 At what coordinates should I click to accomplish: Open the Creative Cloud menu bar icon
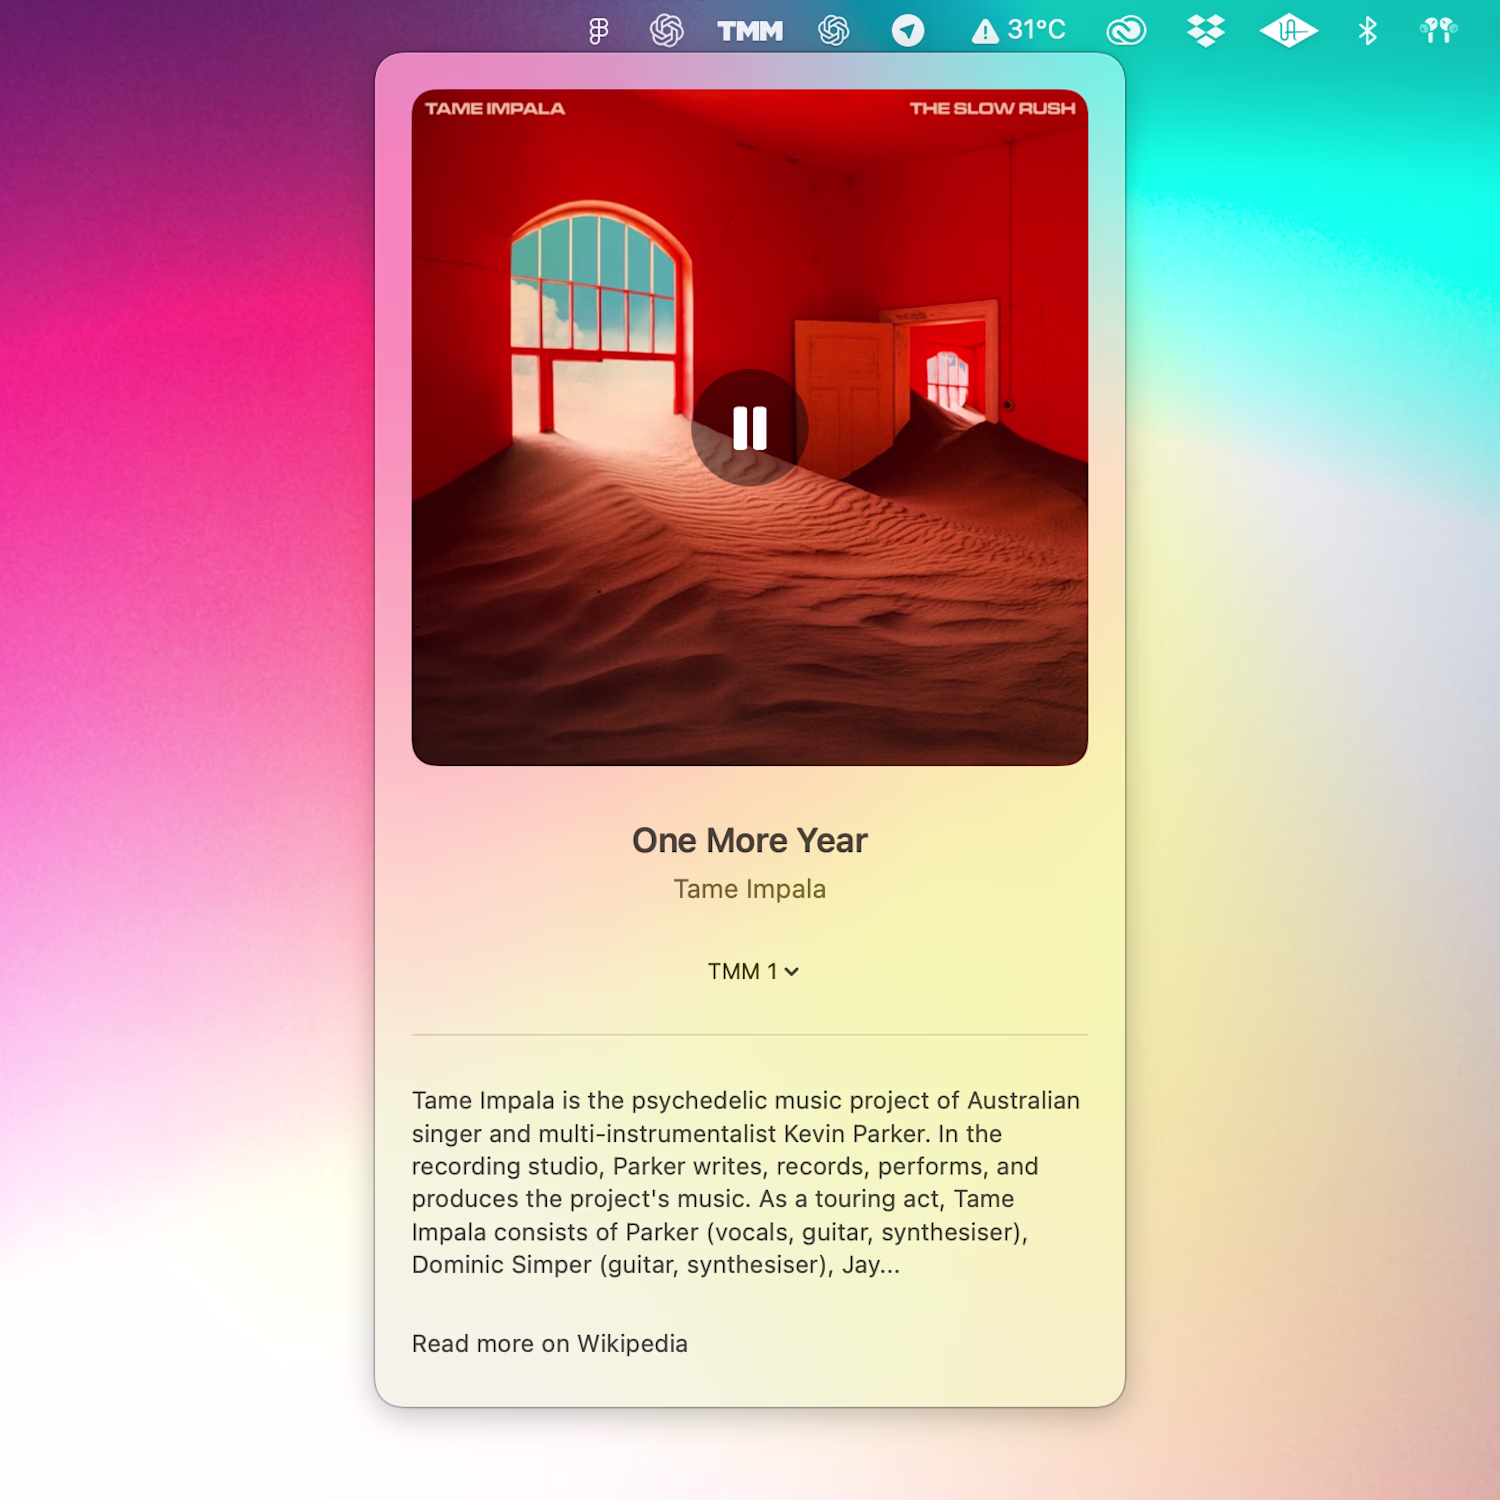(x=1126, y=31)
